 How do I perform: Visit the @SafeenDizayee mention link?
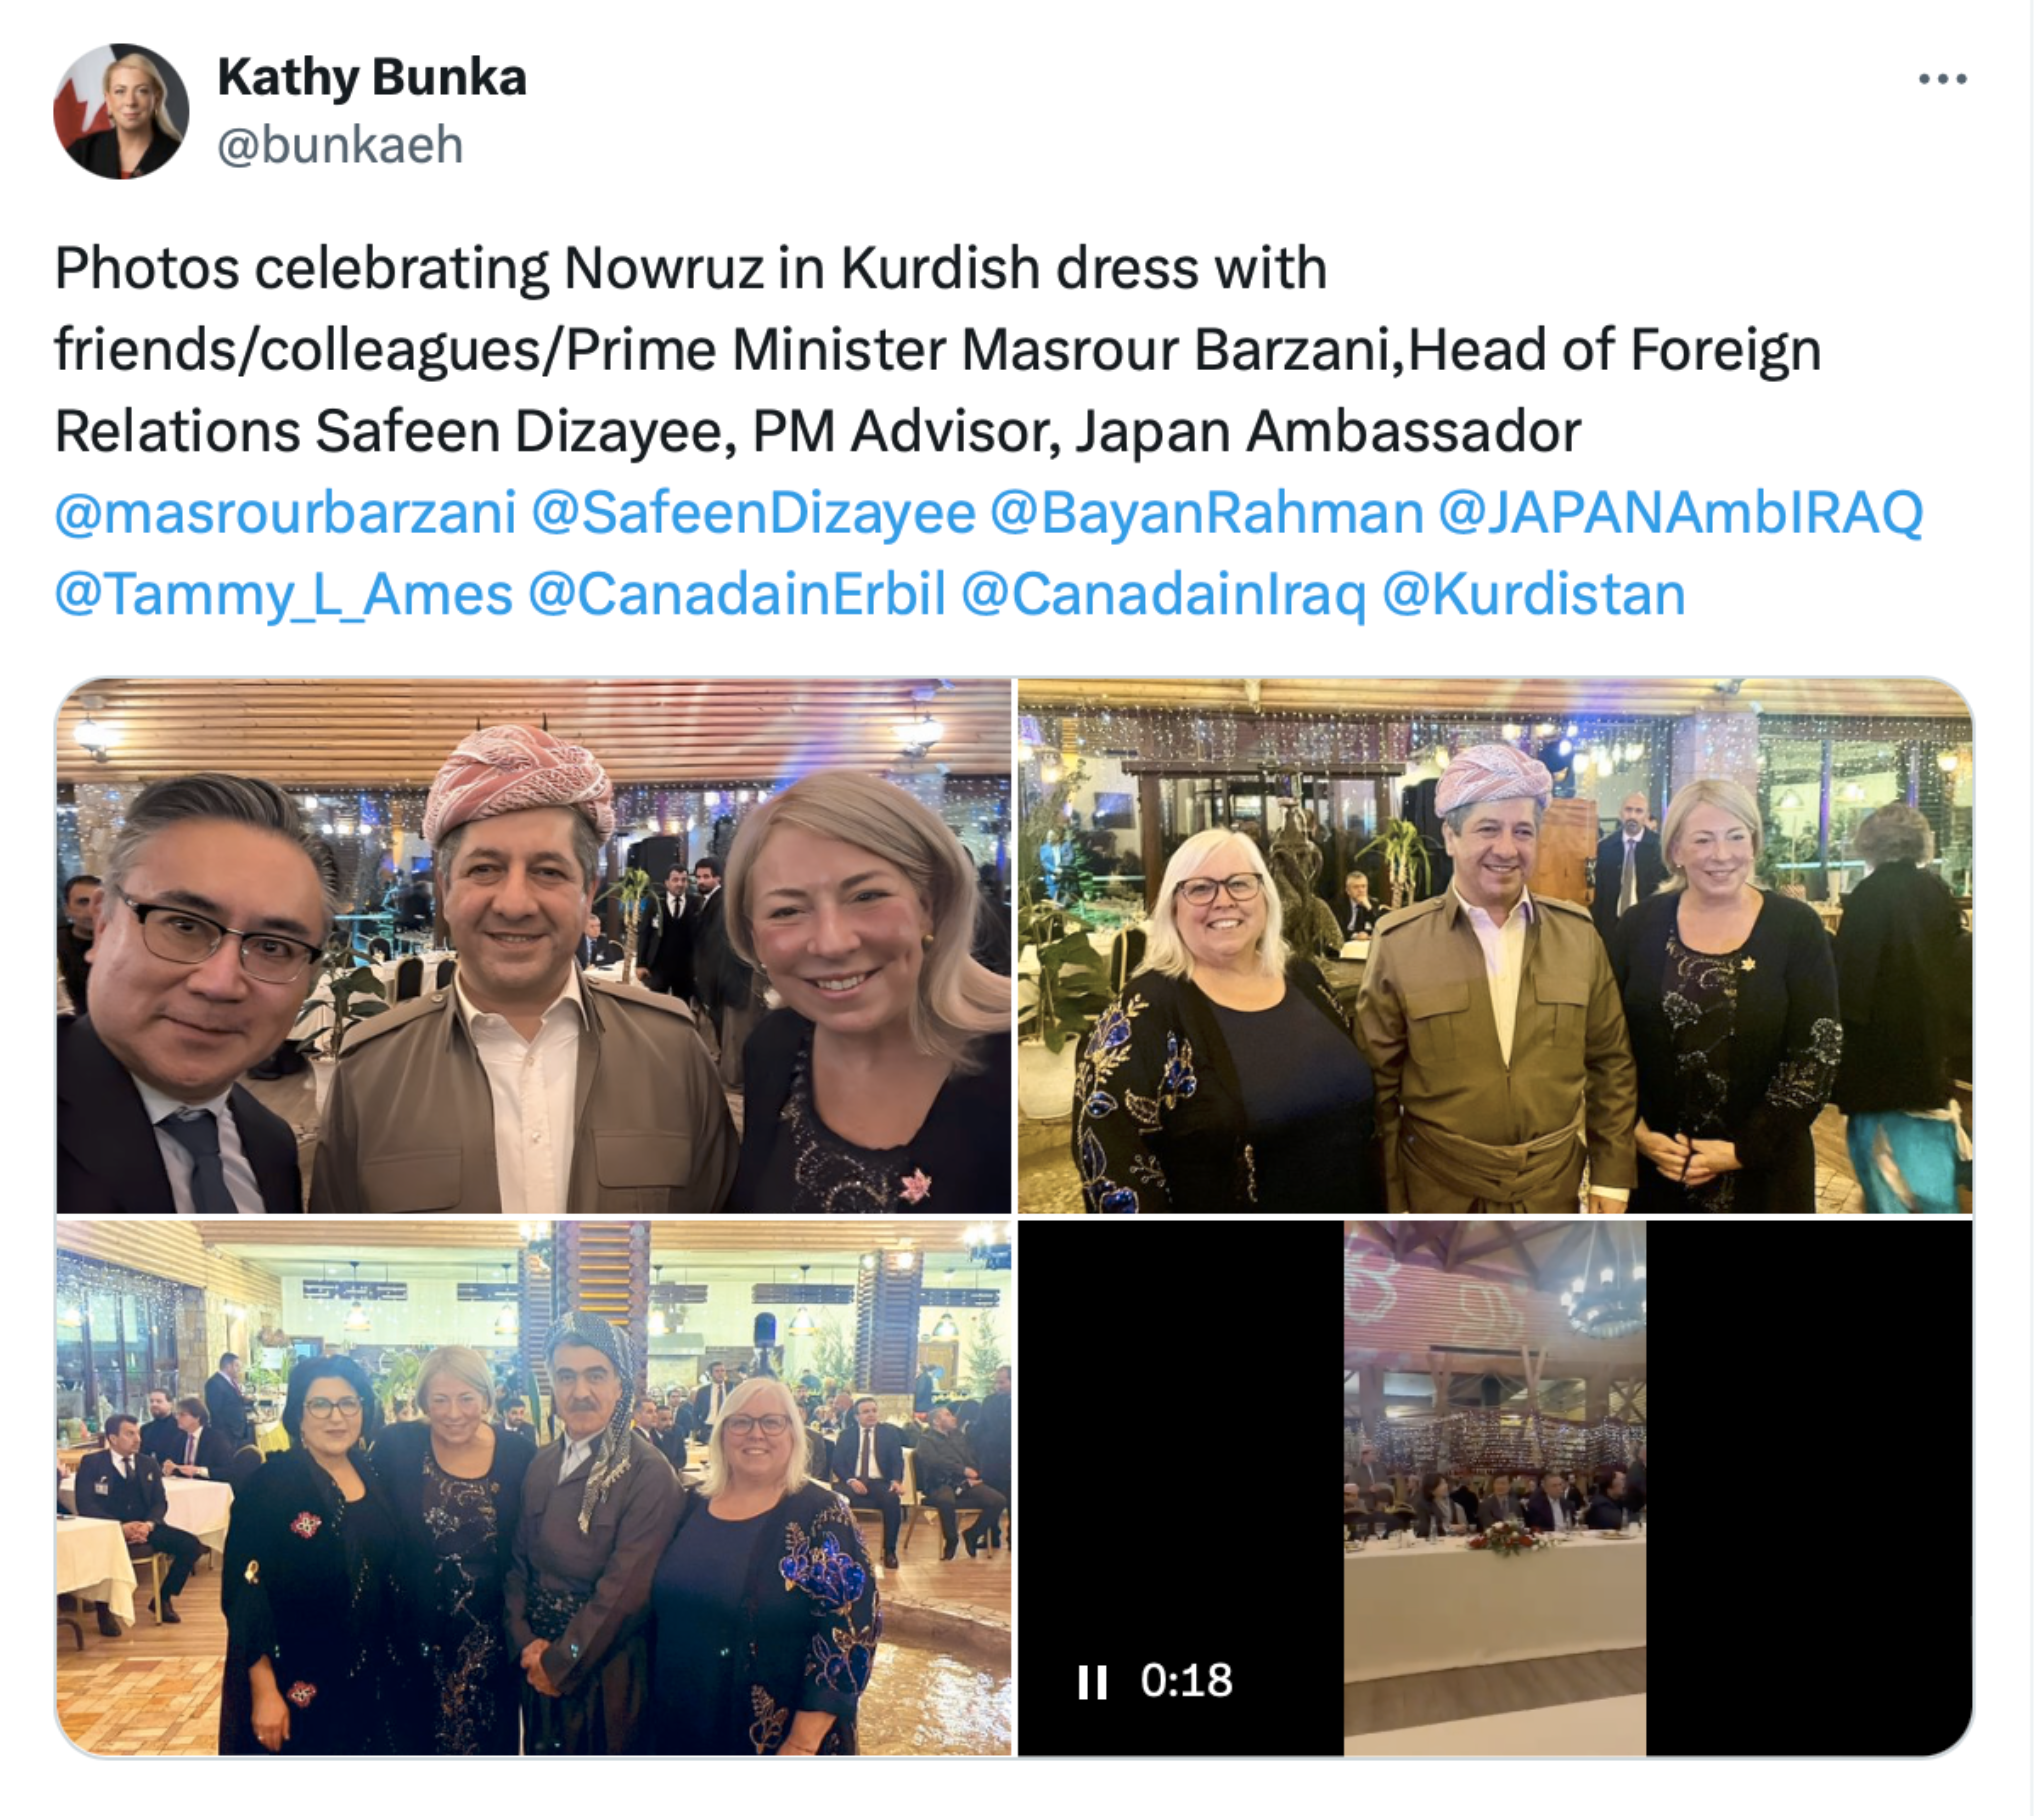click(x=753, y=513)
